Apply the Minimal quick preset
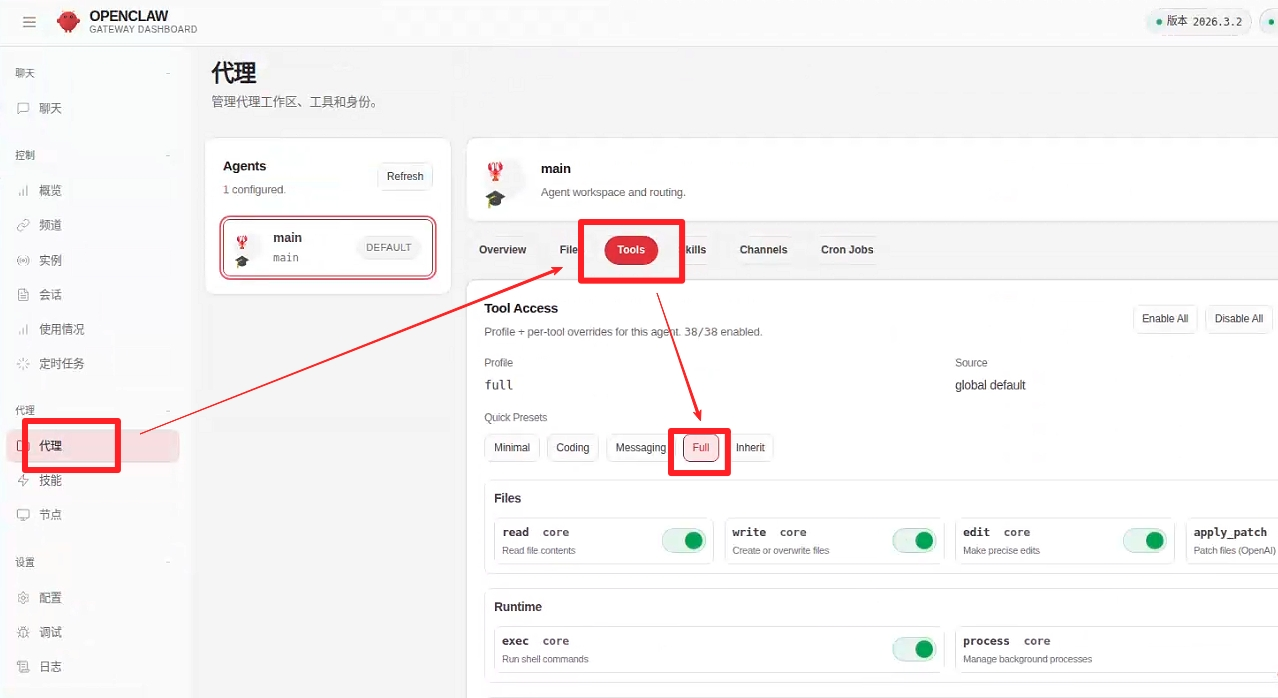 512,447
